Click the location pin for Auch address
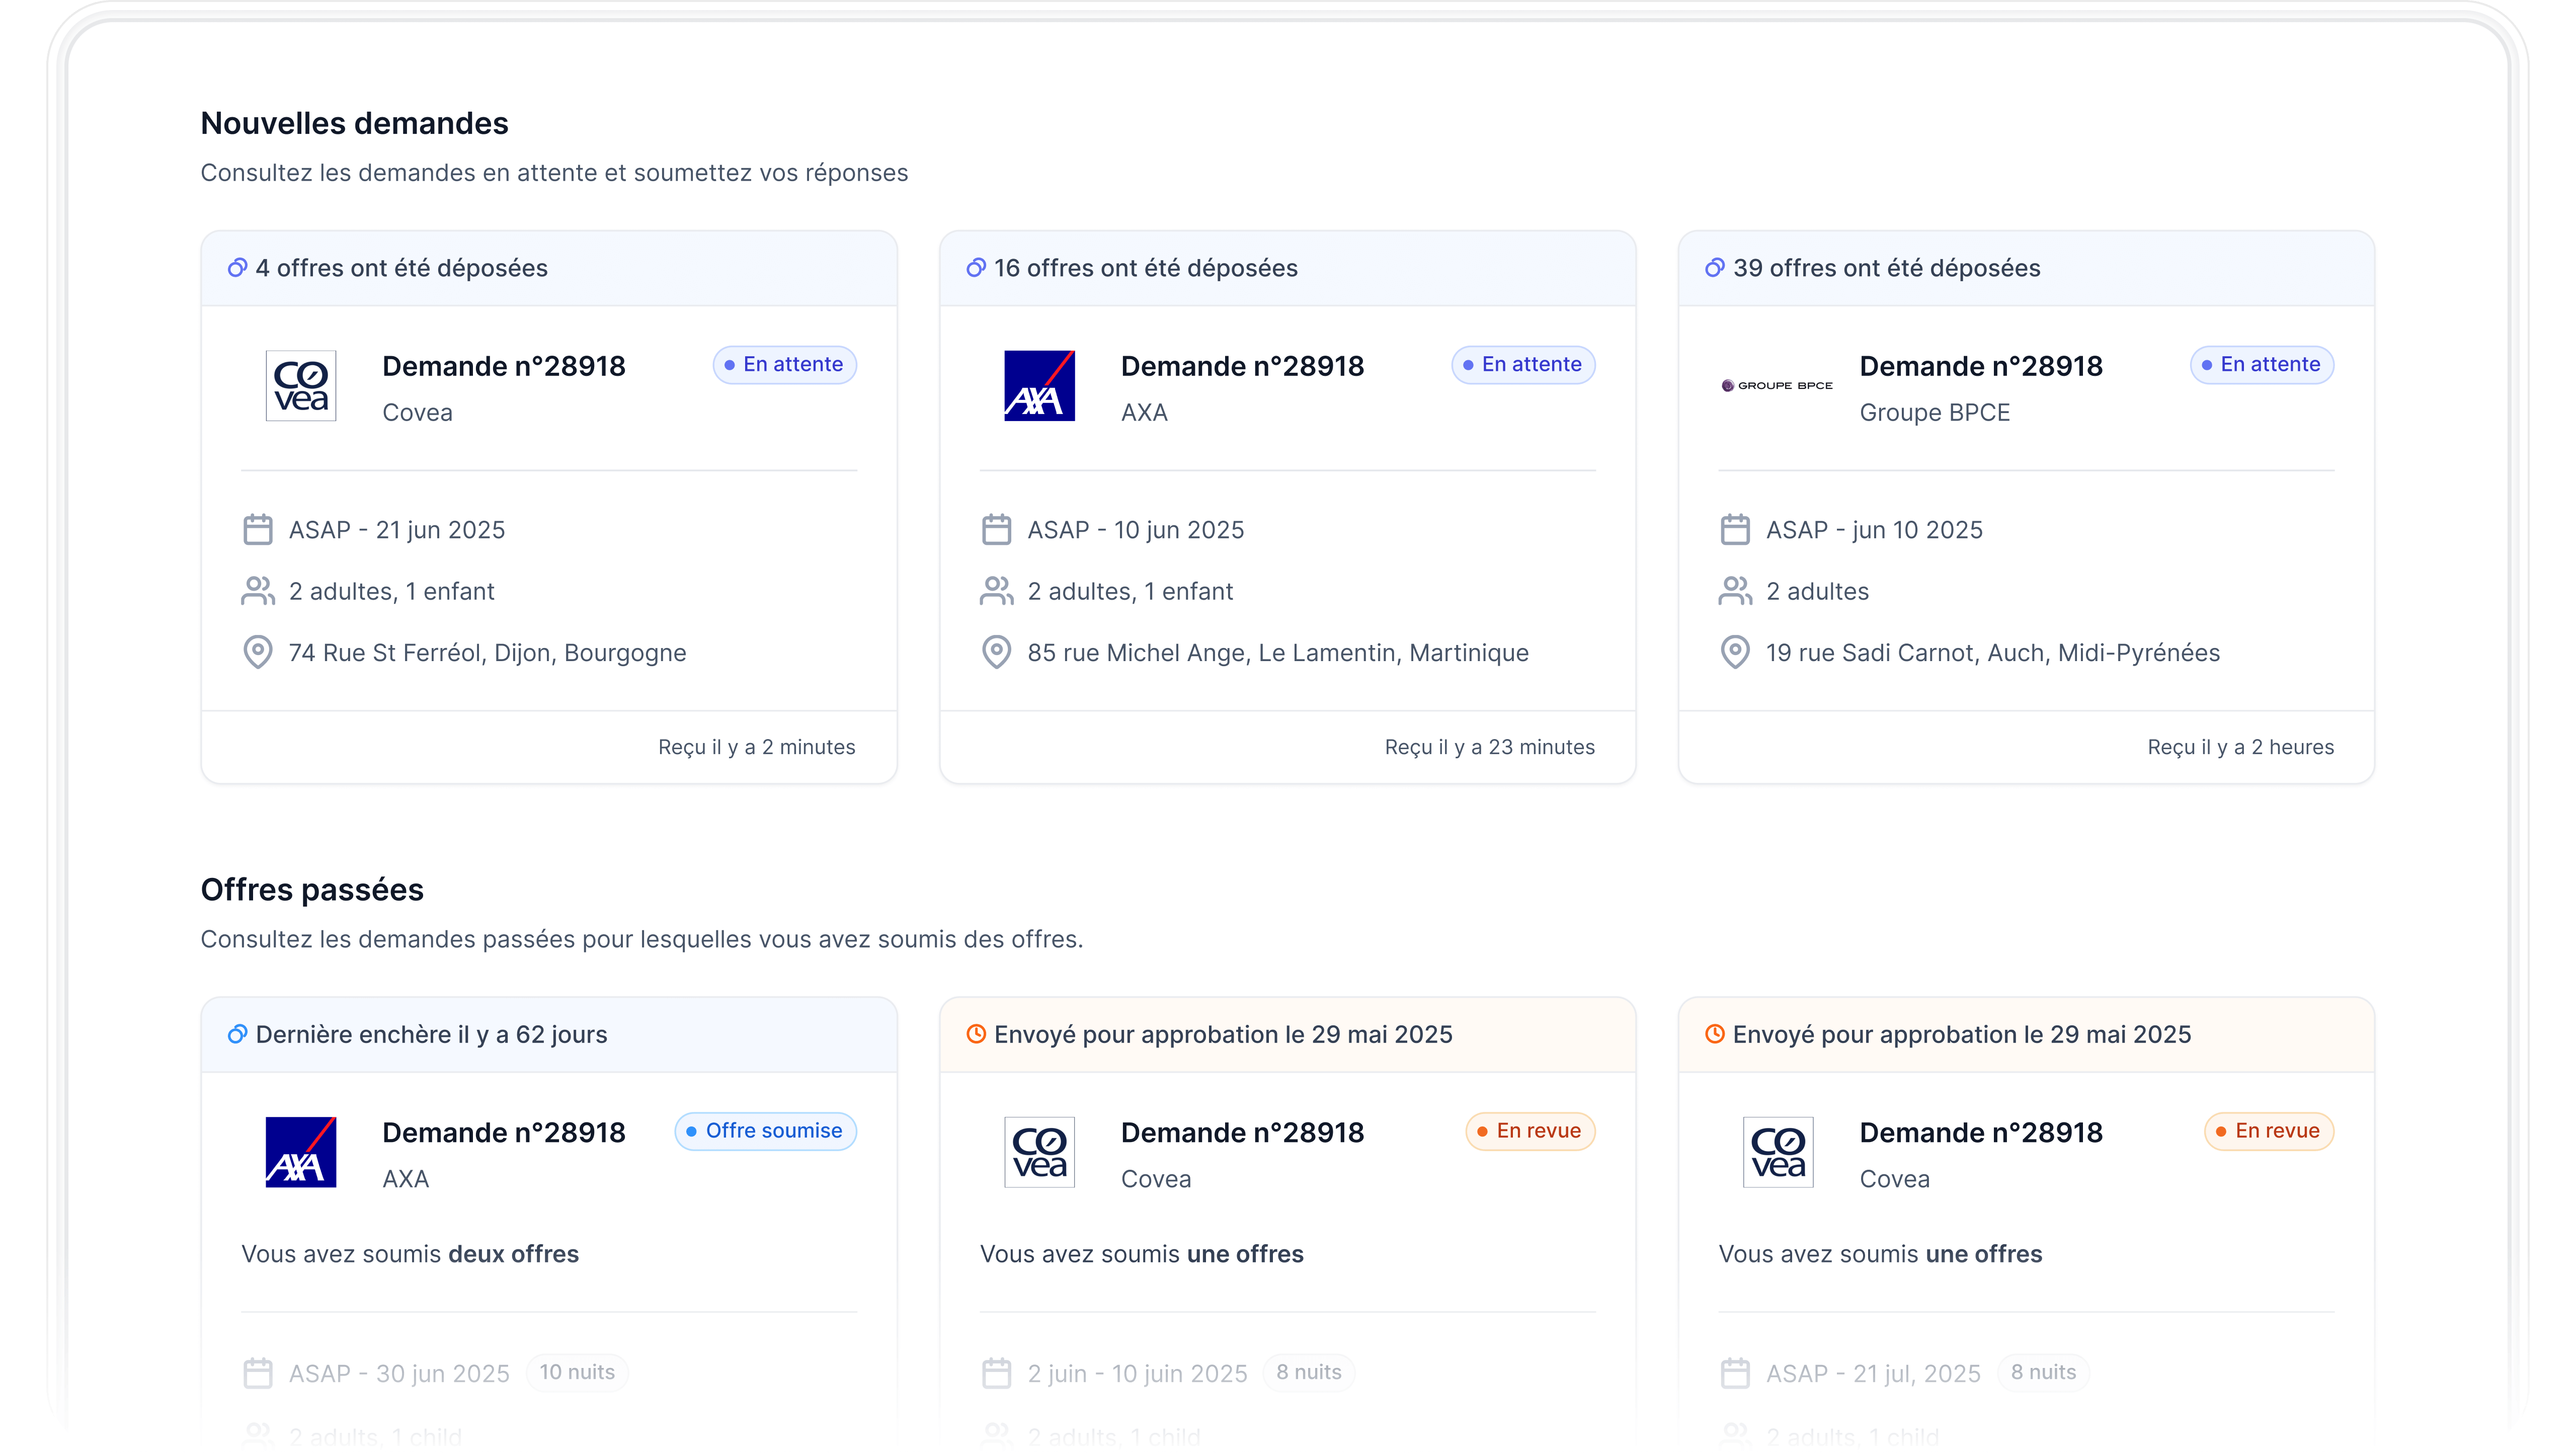 coord(1735,652)
